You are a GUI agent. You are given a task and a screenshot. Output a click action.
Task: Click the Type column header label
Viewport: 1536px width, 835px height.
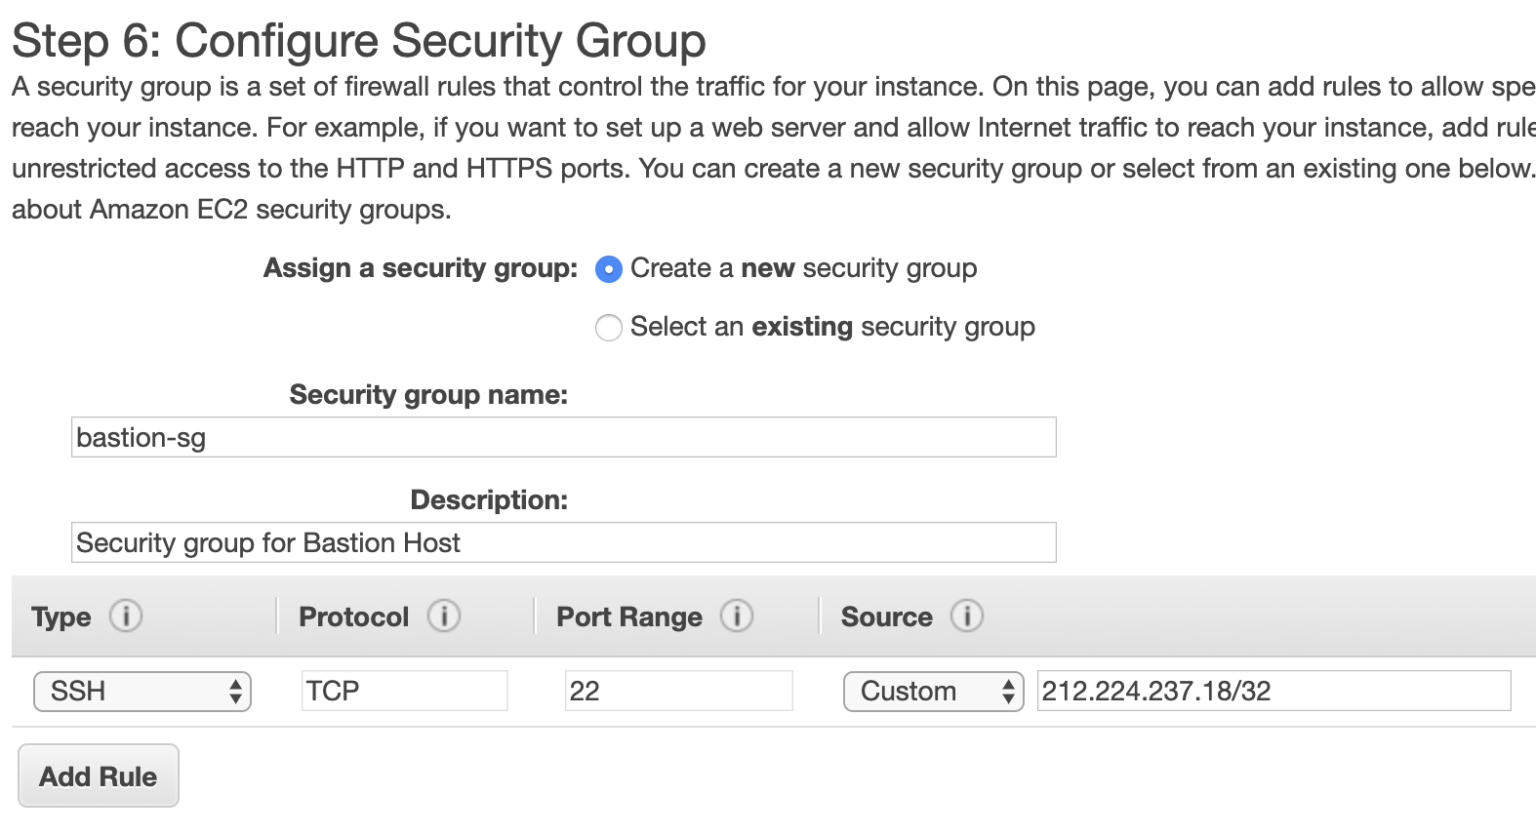tap(61, 617)
